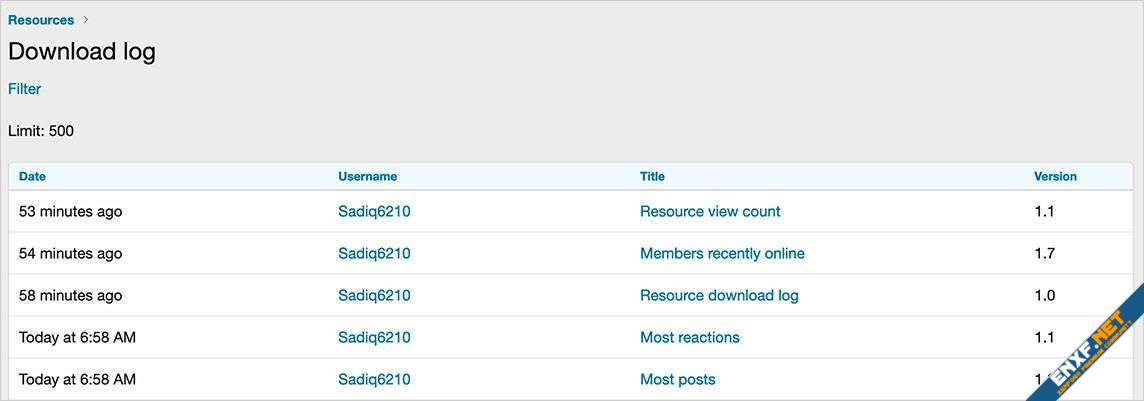Select Sadiq6210 in Resource download log row
Screen dimensions: 1144x401
(x=374, y=296)
